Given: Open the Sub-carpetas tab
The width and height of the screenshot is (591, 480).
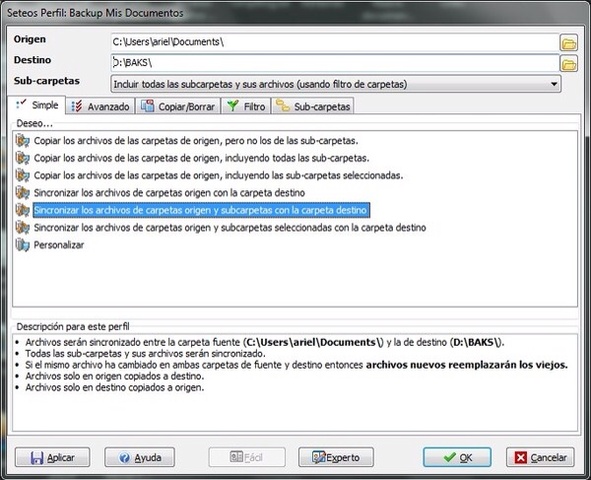Looking at the screenshot, I should click(x=313, y=107).
